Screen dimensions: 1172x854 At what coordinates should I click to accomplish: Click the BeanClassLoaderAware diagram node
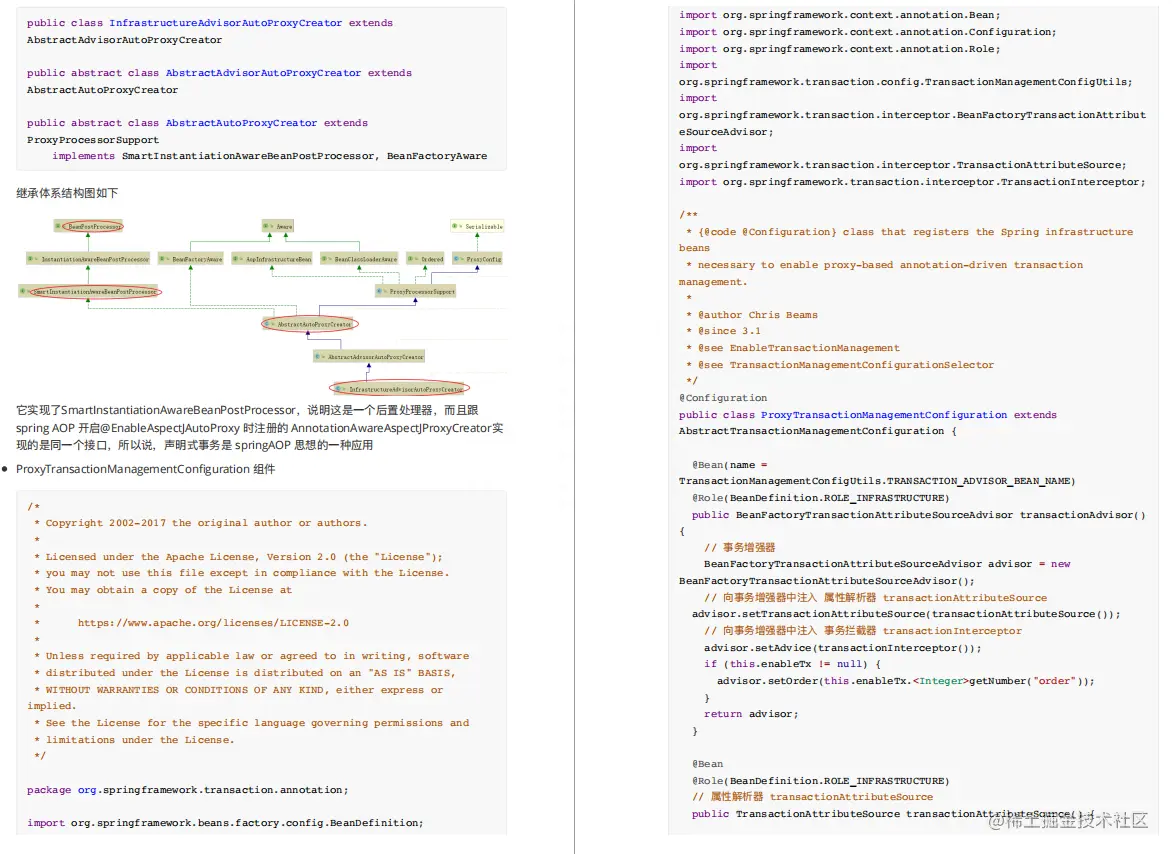coord(360,259)
